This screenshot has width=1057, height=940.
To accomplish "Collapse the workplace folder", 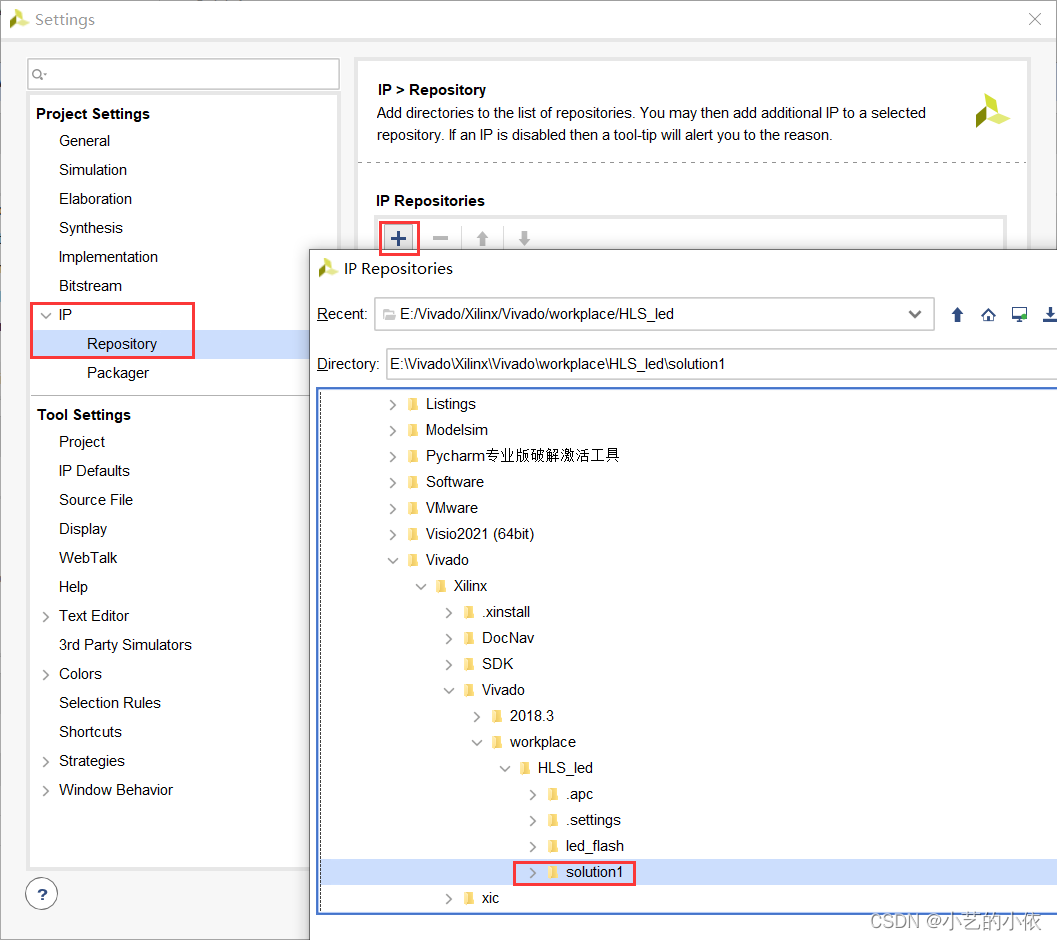I will tap(477, 742).
